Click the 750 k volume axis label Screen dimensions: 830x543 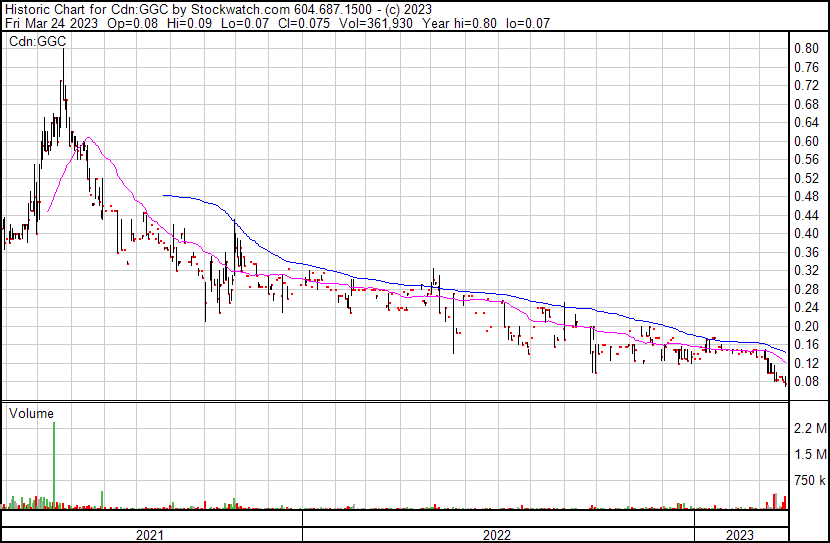coord(810,481)
